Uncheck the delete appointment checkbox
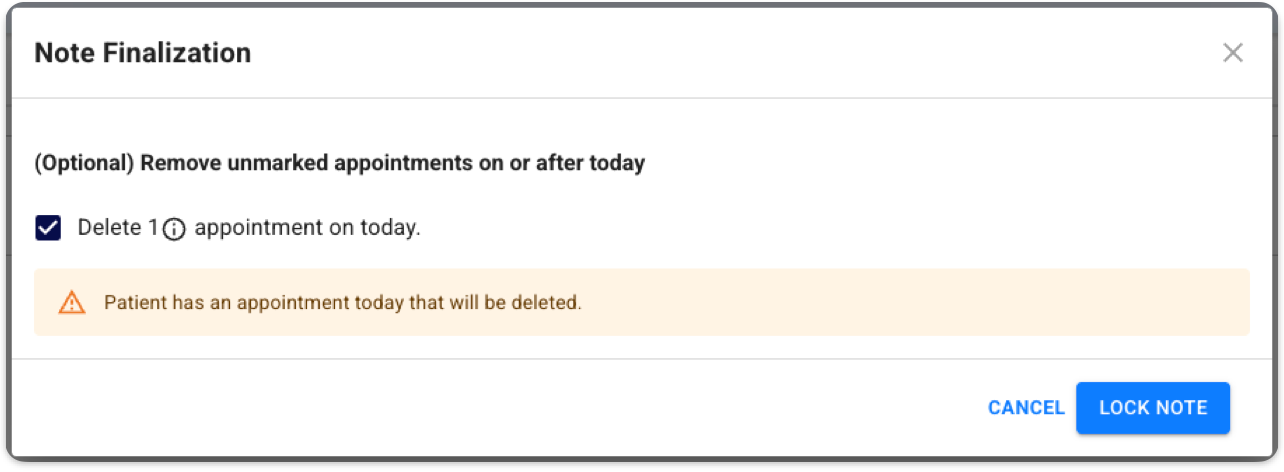1284x472 pixels. (48, 228)
